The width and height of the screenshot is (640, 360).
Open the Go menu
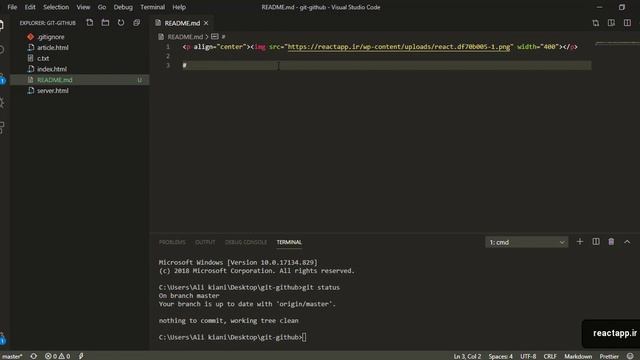(x=102, y=7)
